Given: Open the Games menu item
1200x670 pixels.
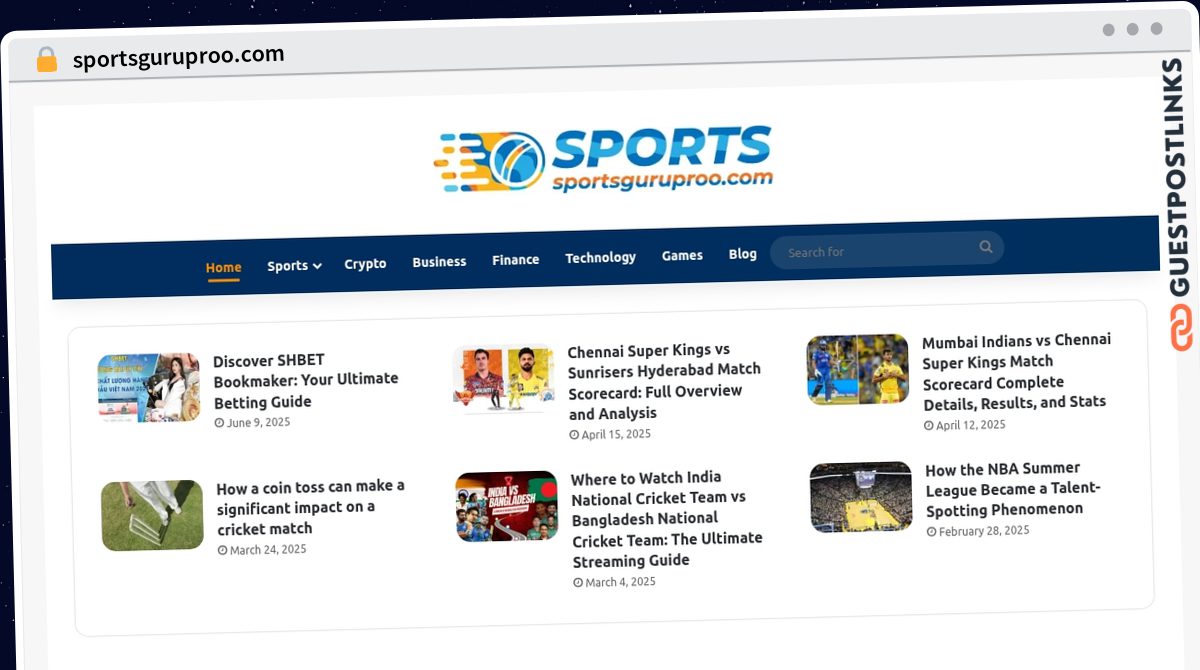Looking at the screenshot, I should [x=682, y=256].
